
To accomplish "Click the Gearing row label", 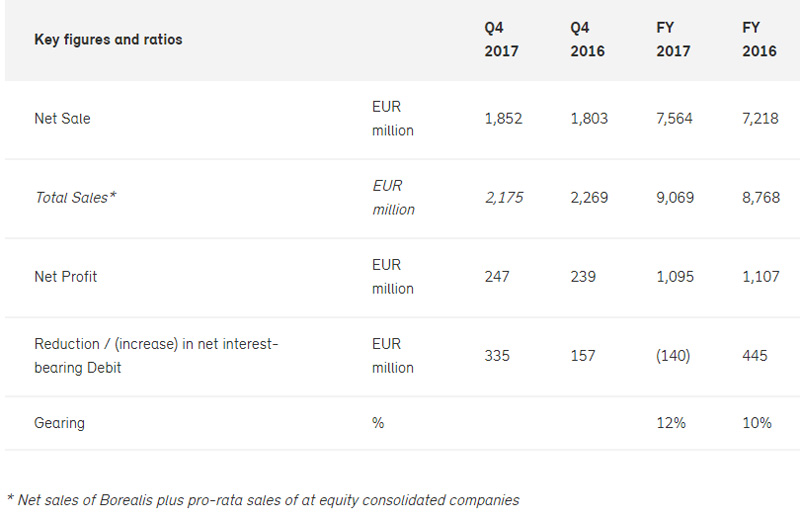I will 59,423.
